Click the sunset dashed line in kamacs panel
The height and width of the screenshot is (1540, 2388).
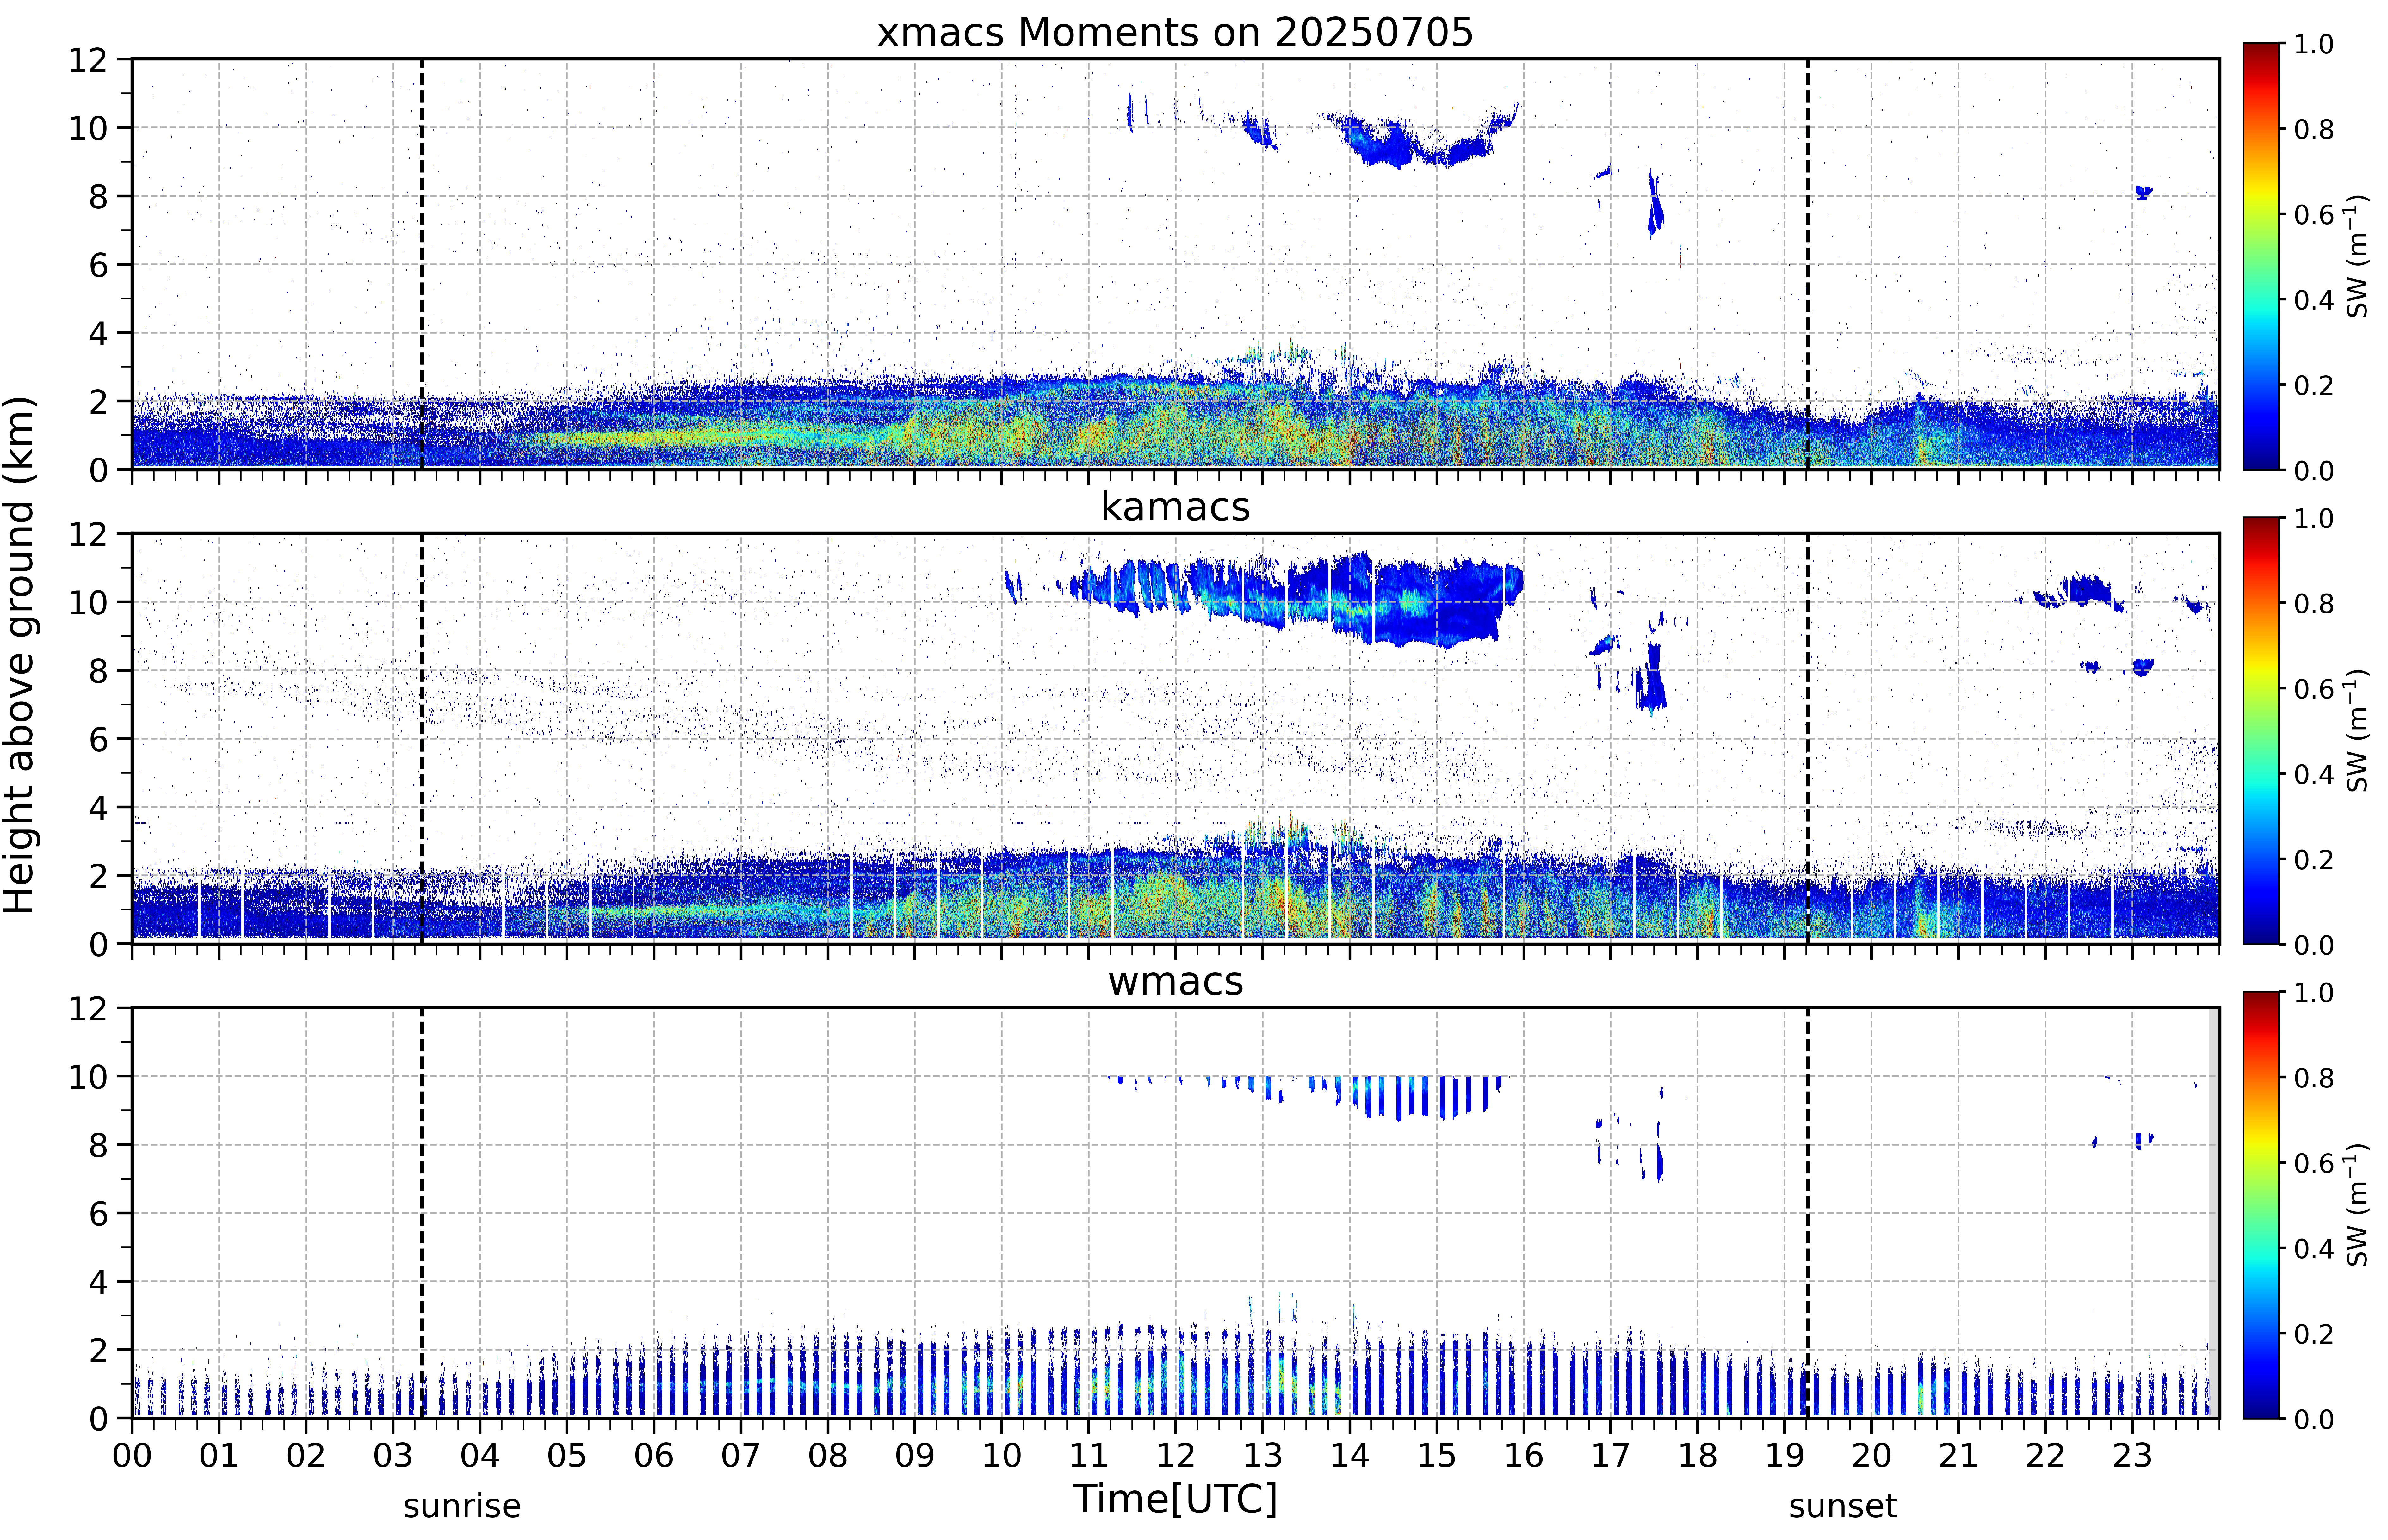click(1808, 738)
